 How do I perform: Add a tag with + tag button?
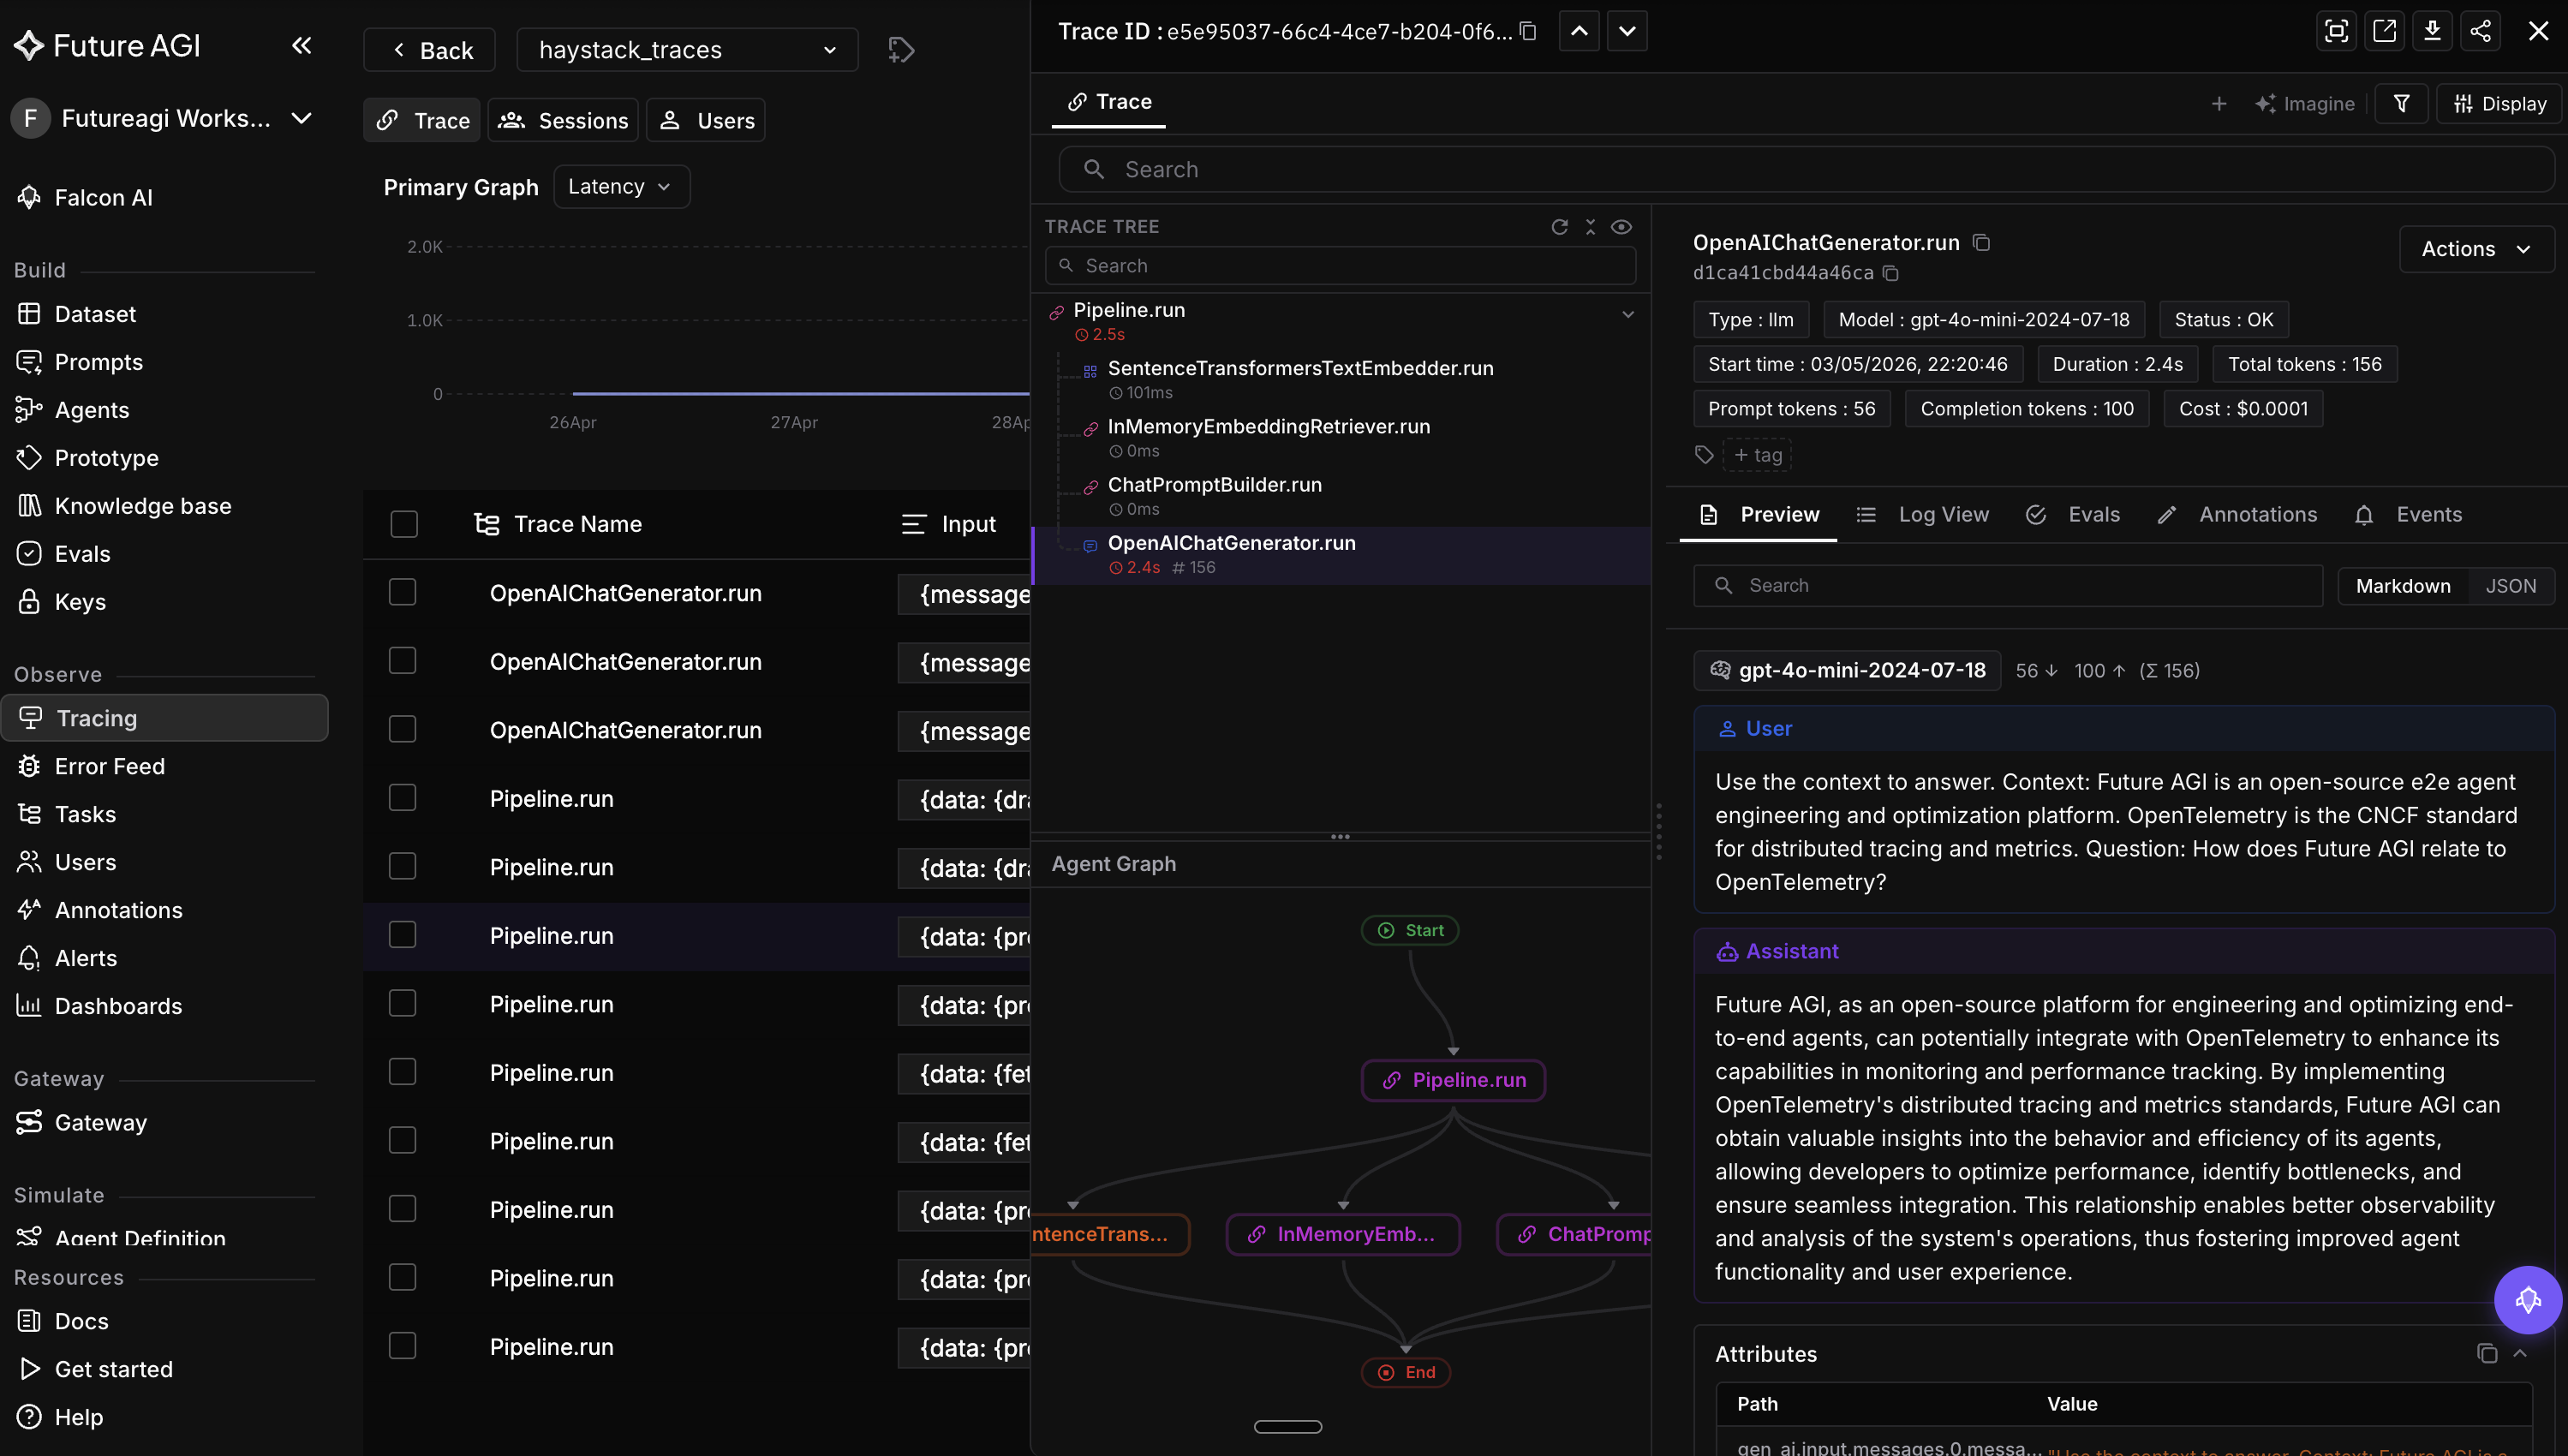coord(1757,455)
